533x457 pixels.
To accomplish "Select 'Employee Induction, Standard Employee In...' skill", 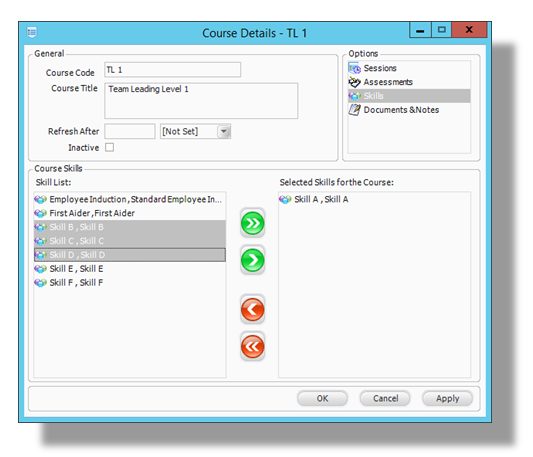I will (130, 199).
